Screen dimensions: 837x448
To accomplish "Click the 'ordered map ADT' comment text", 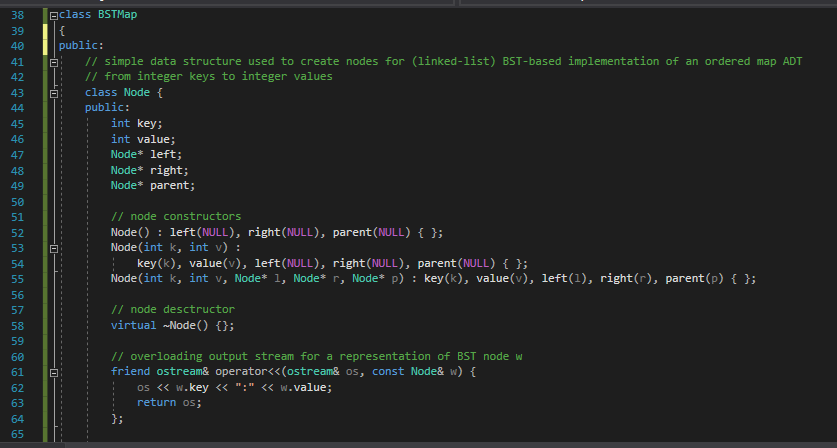I will click(753, 61).
